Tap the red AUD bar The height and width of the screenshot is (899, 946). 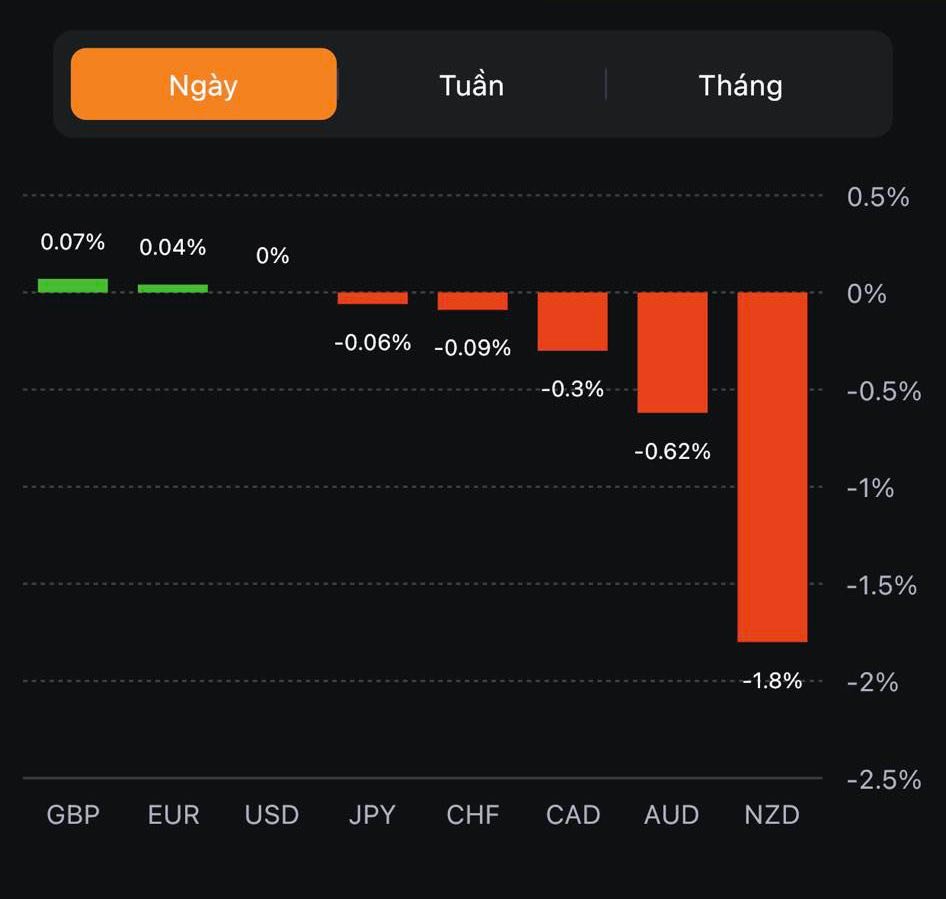pyautogui.click(x=672, y=352)
